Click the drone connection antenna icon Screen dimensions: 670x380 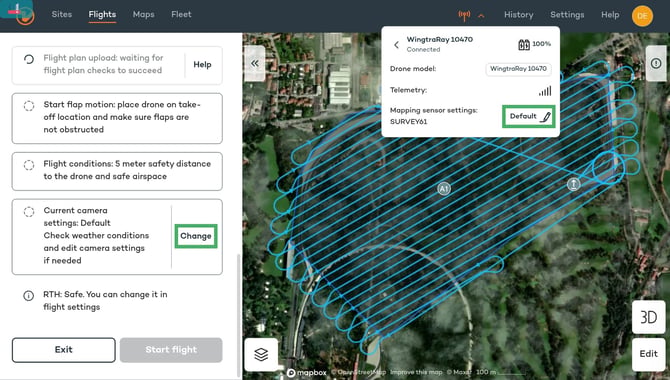[464, 15]
